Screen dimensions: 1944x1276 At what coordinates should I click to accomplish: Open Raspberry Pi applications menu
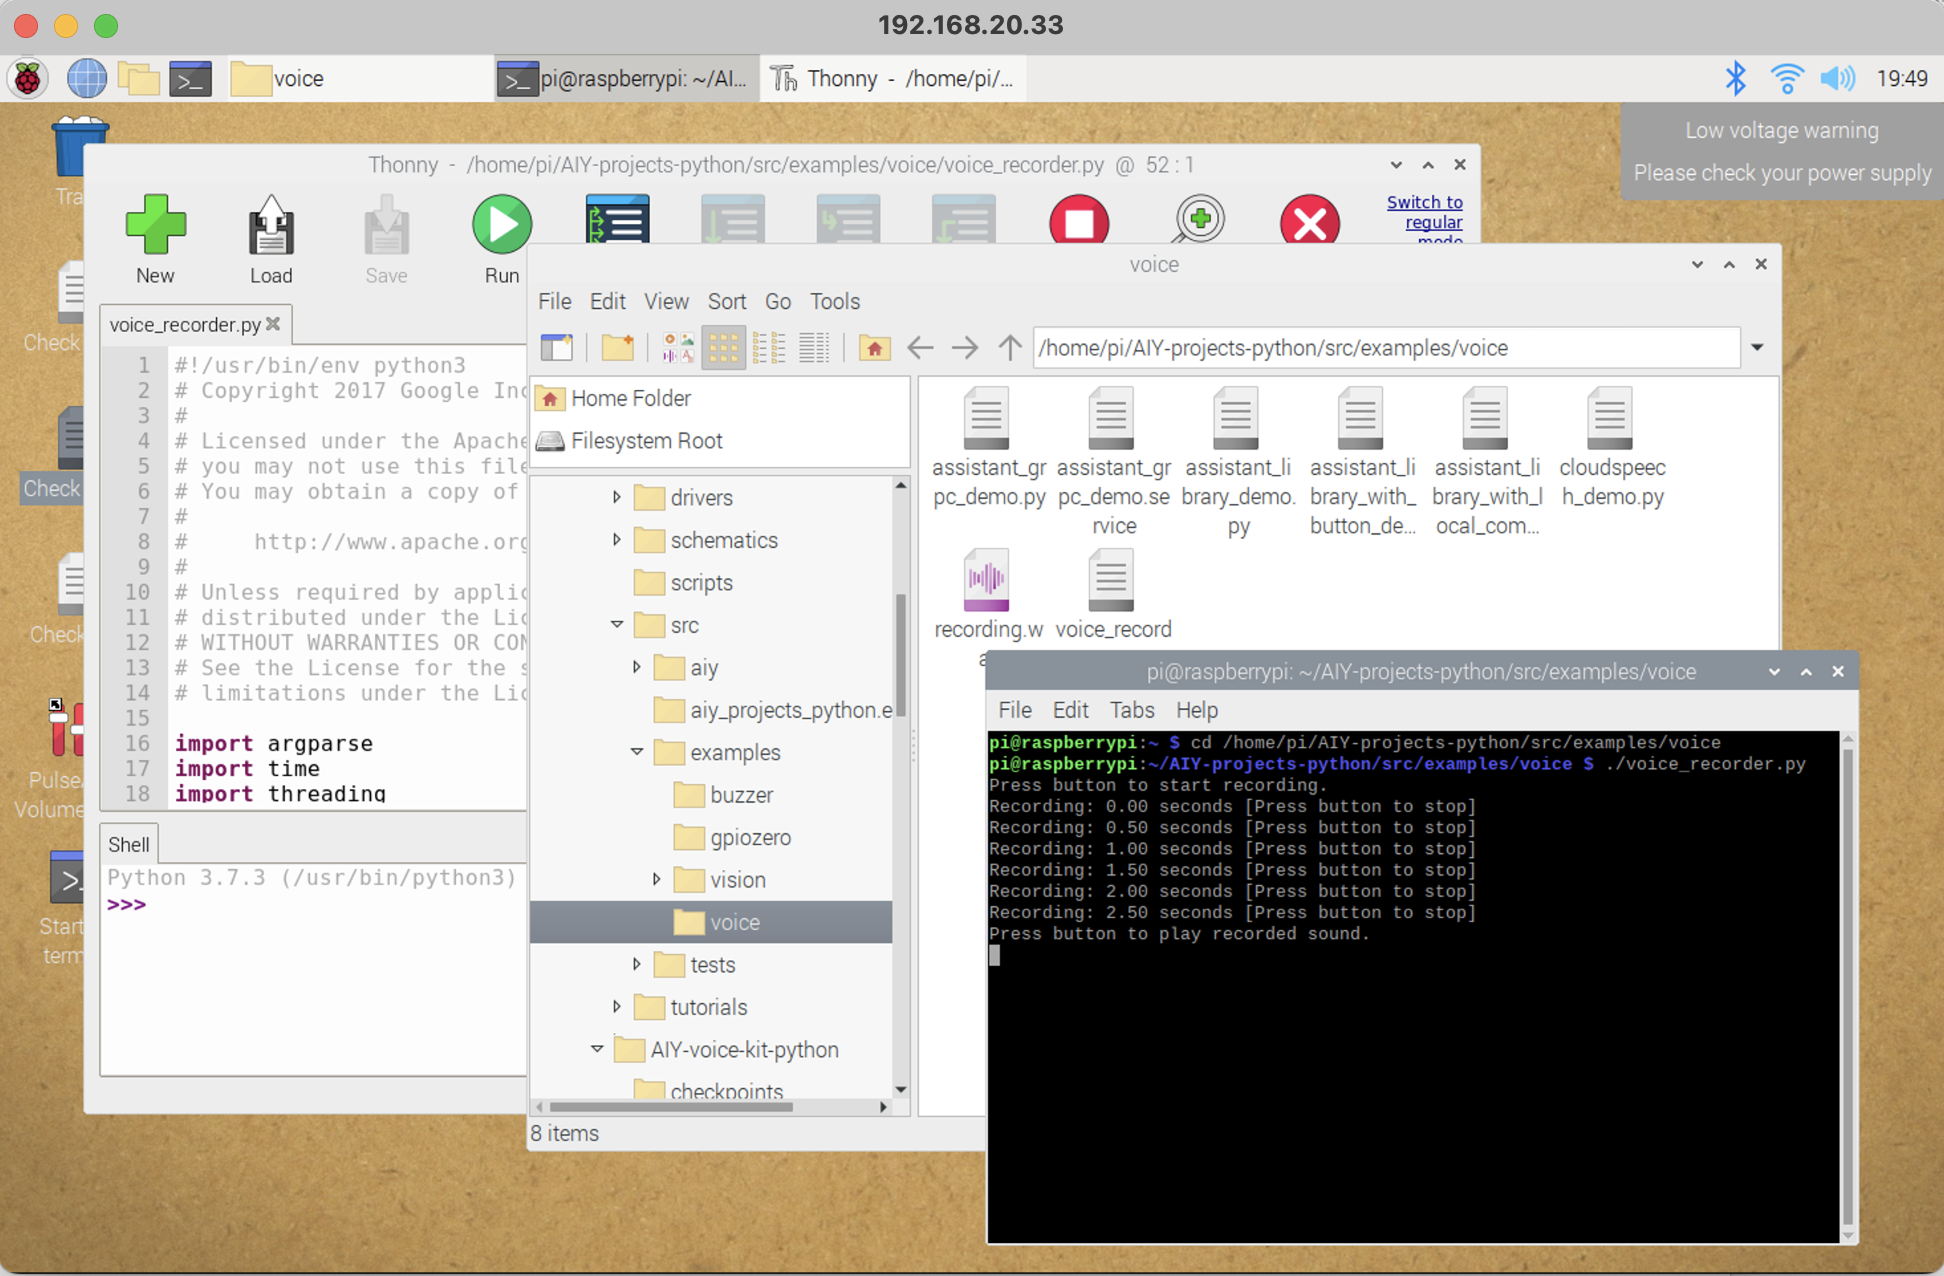pyautogui.click(x=28, y=78)
